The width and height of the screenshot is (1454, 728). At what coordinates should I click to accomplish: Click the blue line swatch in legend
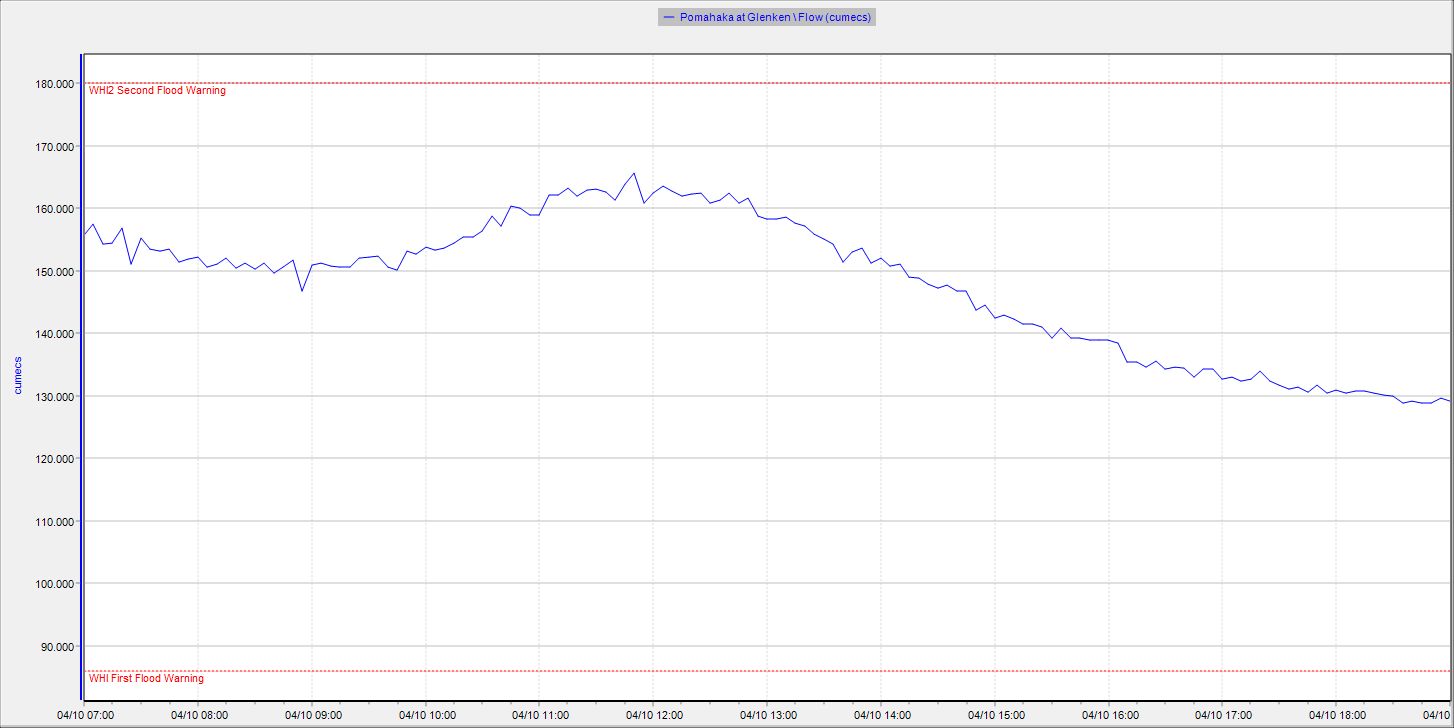click(x=668, y=17)
